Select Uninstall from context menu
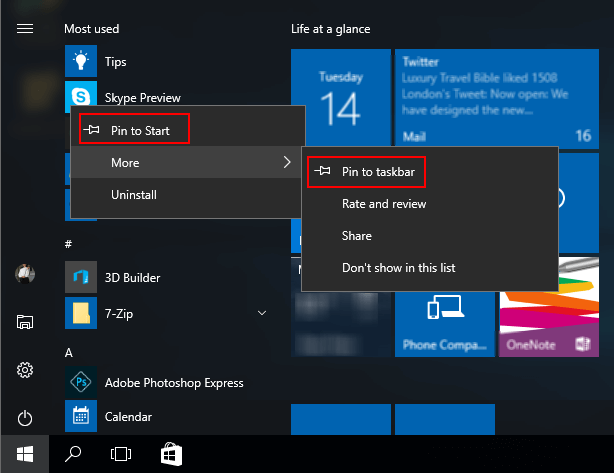Screen dimensions: 614x473 pos(186,195)
